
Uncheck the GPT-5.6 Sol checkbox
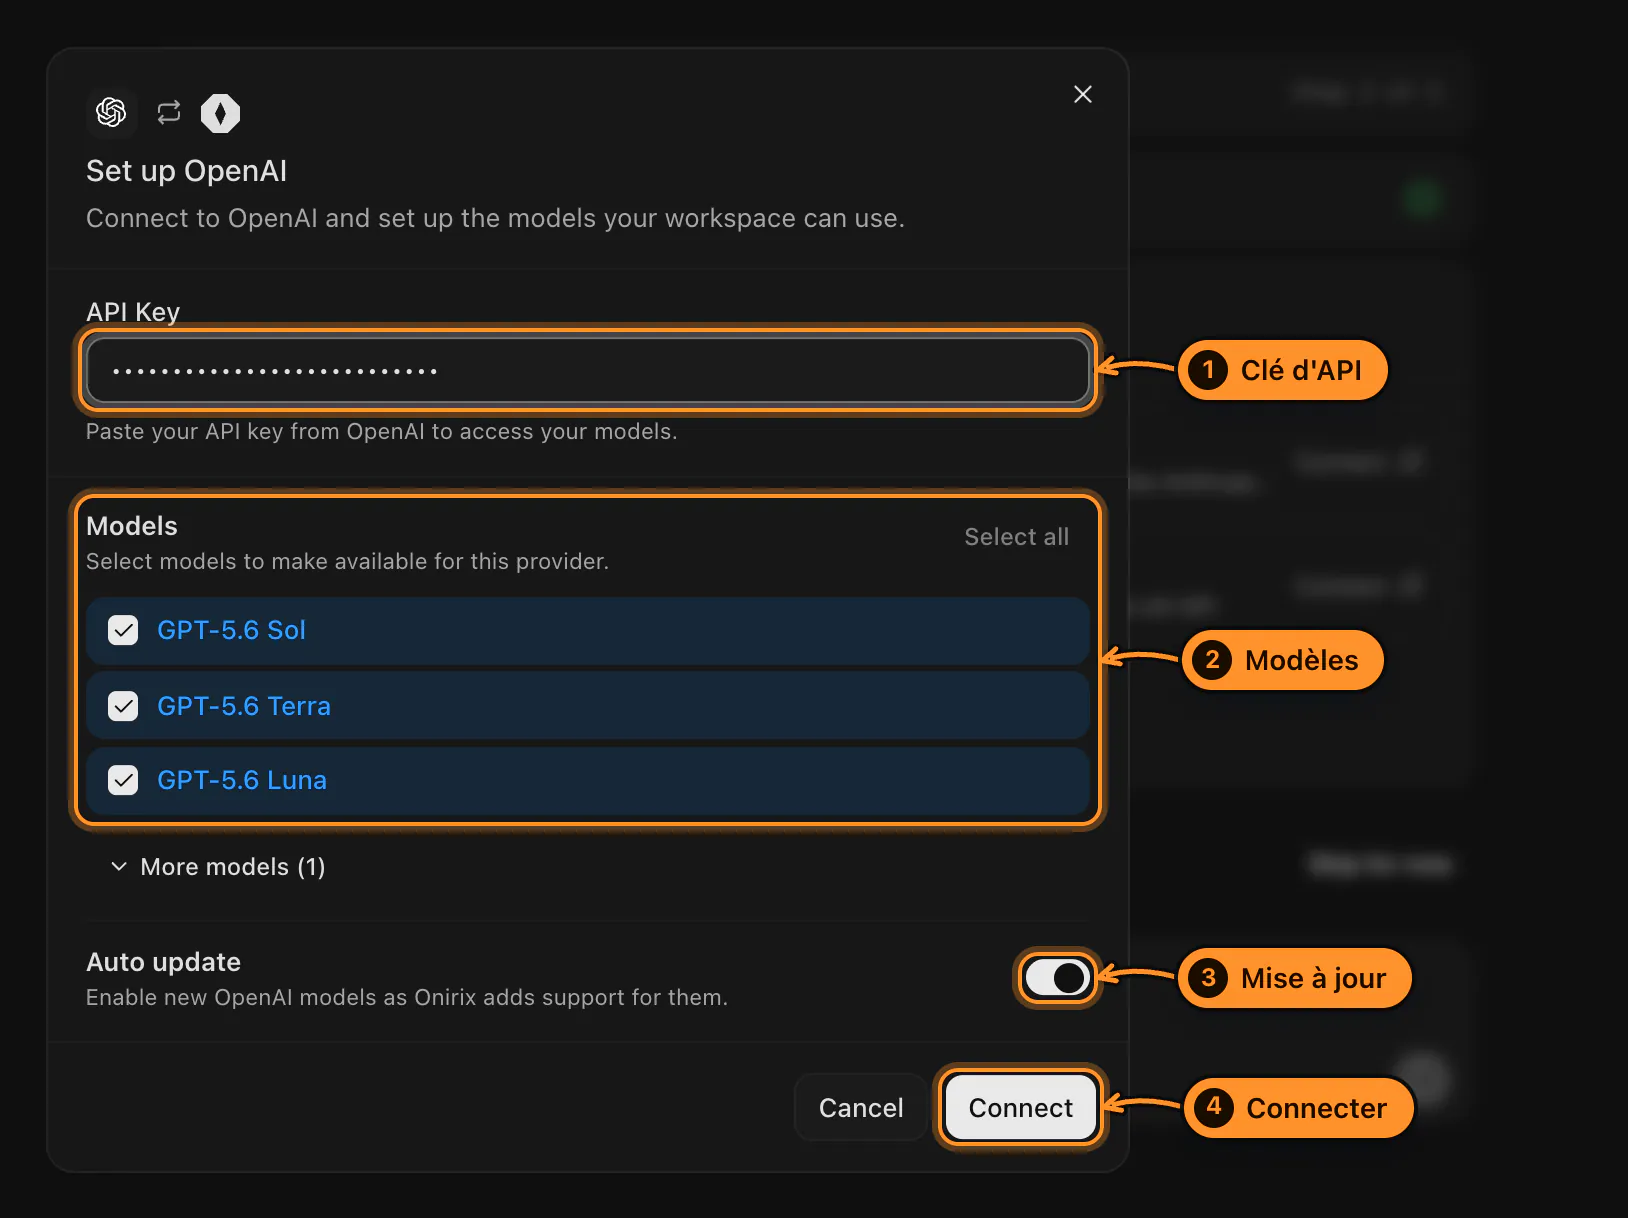click(x=123, y=631)
